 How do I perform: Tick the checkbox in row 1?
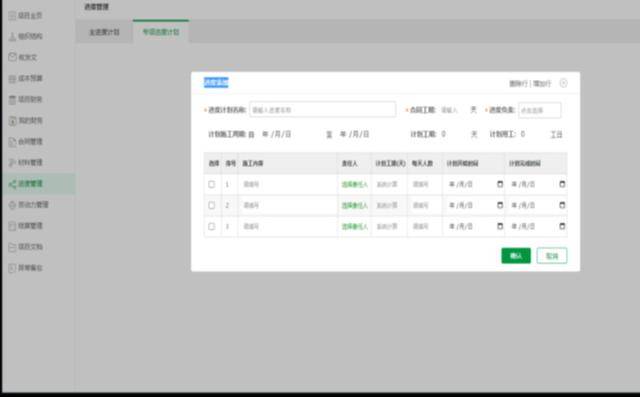point(211,184)
